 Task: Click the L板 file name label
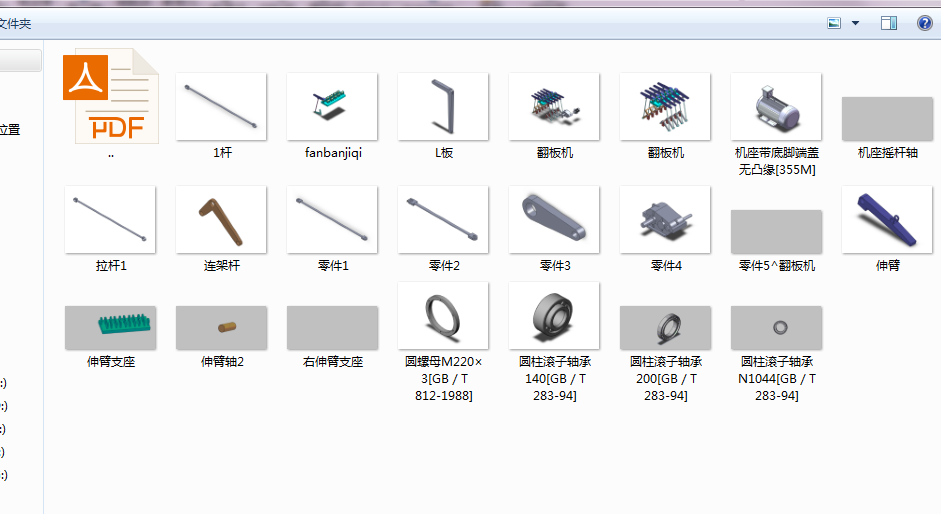tap(444, 153)
